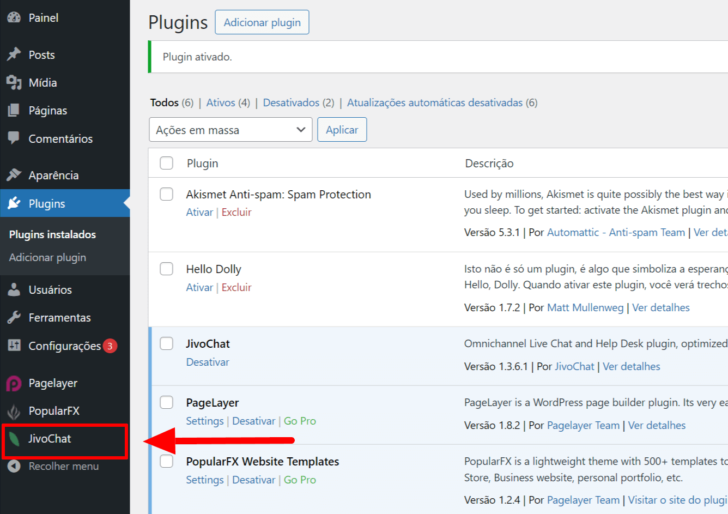Check the PageLayer plugin checkbox
The width and height of the screenshot is (728, 514).
click(x=166, y=402)
